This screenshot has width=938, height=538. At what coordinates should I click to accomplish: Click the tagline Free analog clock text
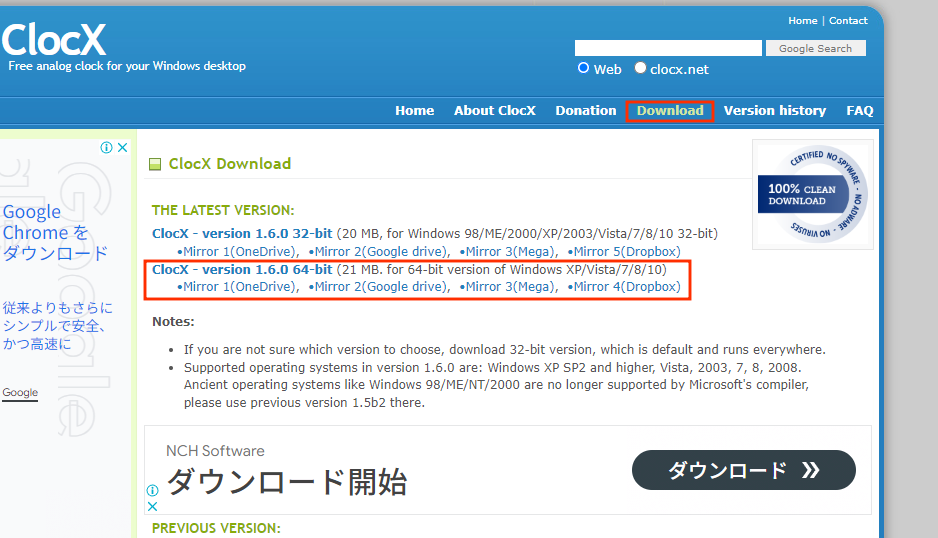click(x=127, y=66)
